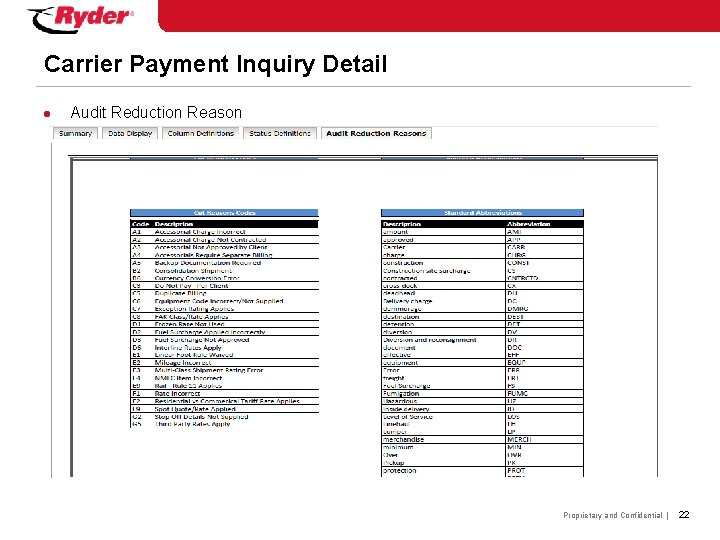Click the EQUP abbreviation cell
This screenshot has height=540, width=720.
click(x=545, y=362)
